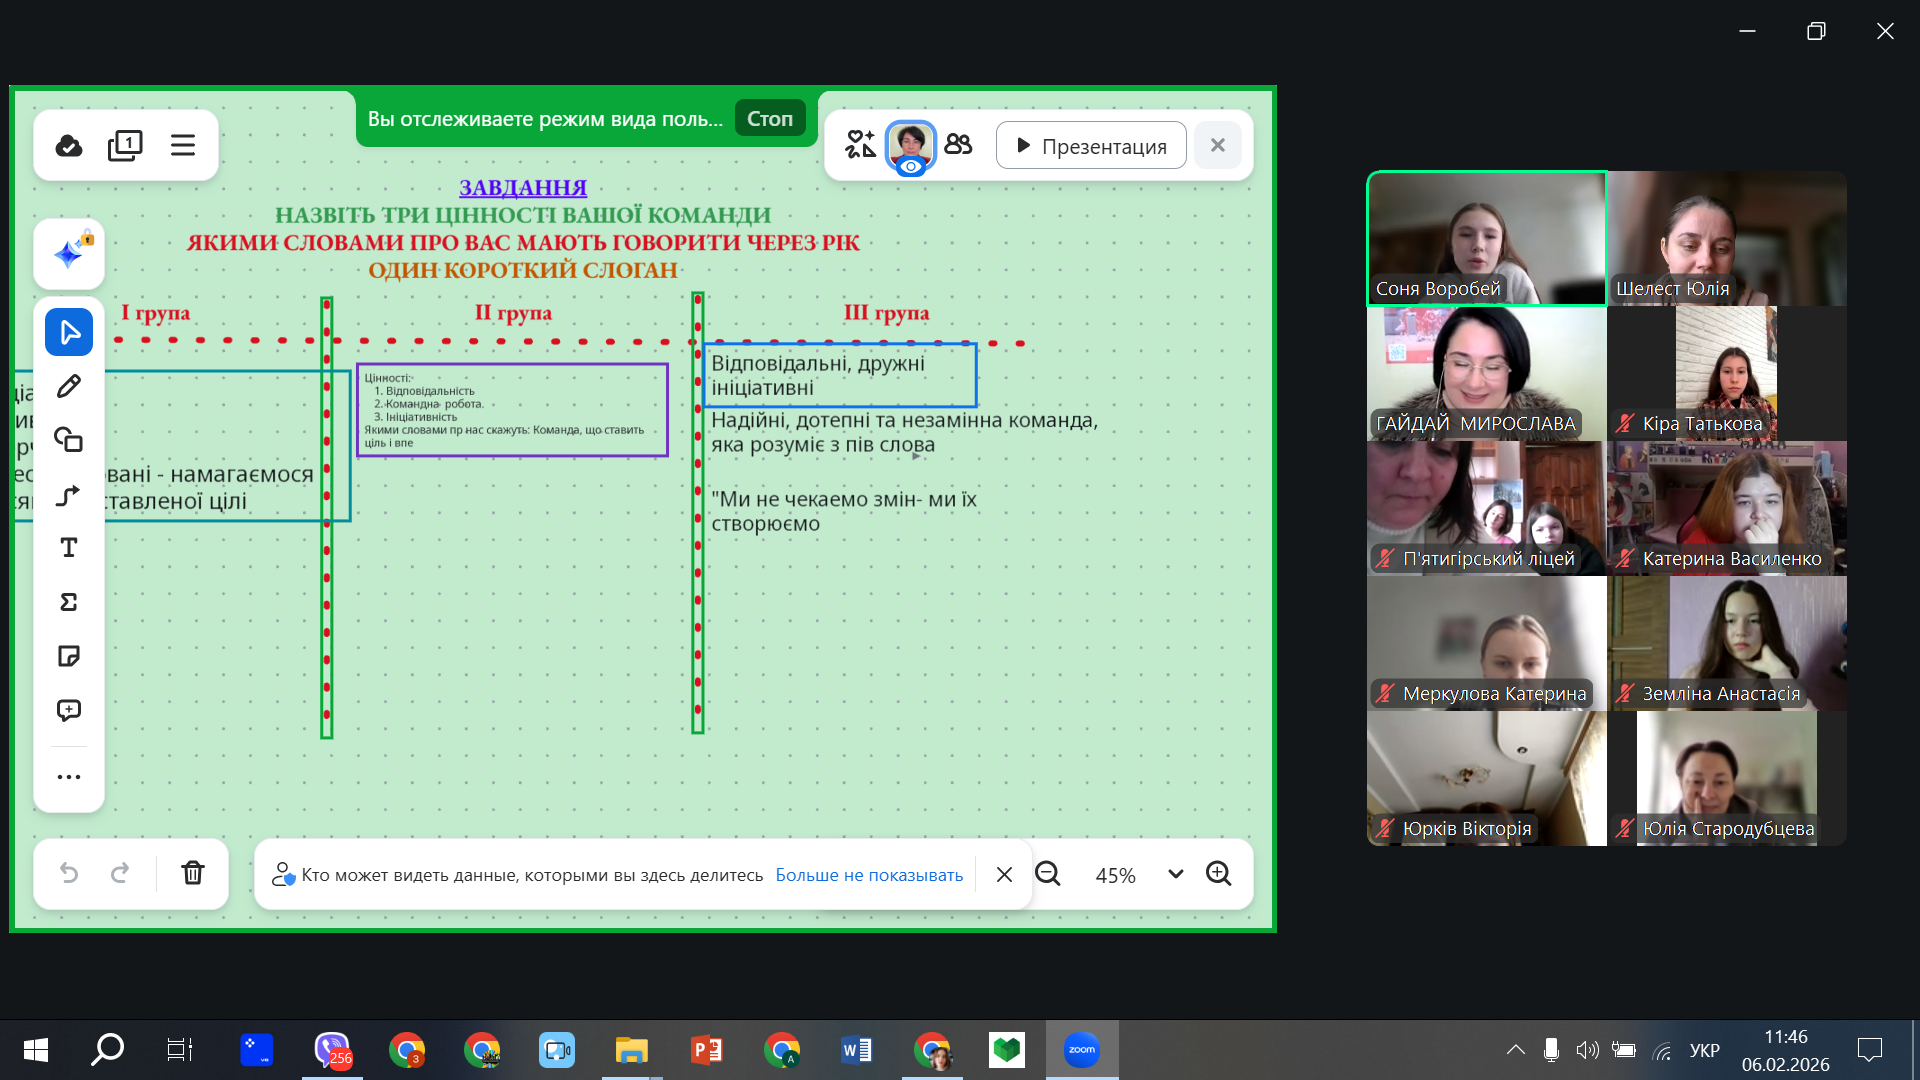Toggle the followed user avatar view
1920x1080 pixels.
910,146
